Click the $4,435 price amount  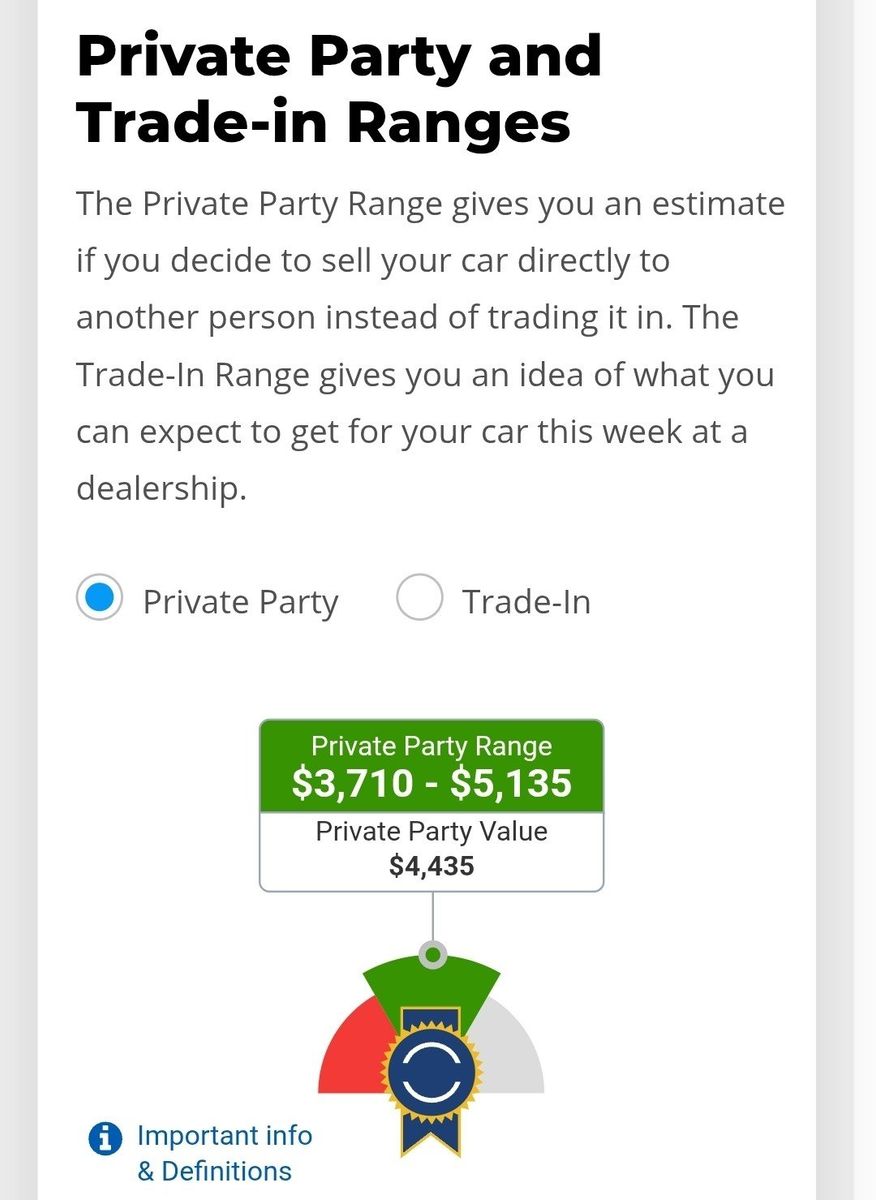coord(432,866)
